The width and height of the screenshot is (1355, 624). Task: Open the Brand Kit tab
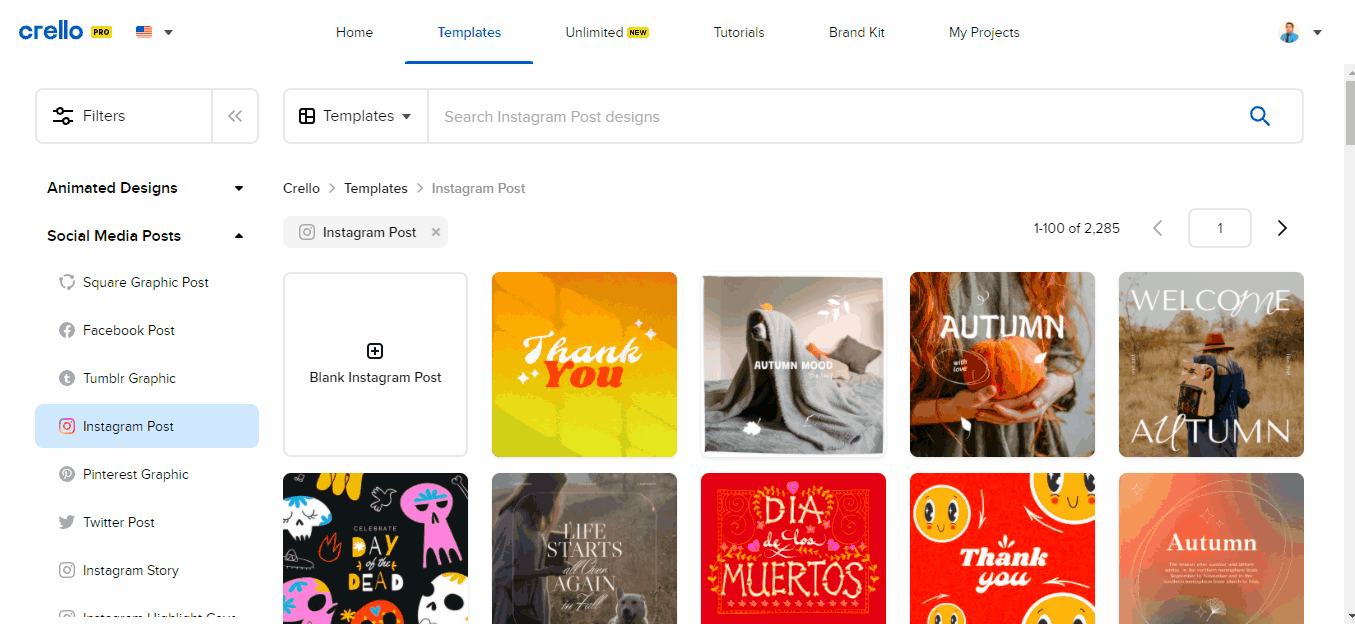point(857,32)
